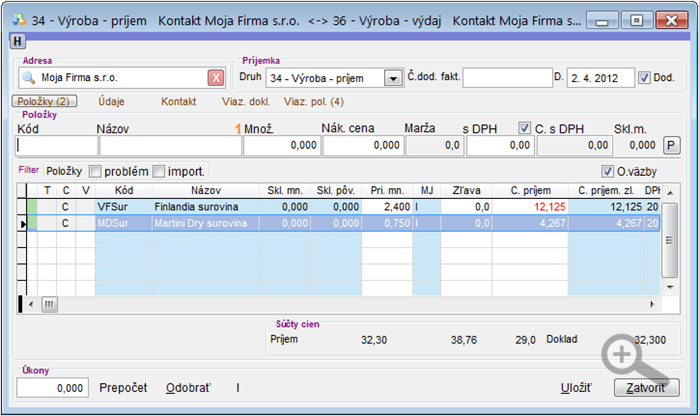Click the Druh combo box 34 - Výroba - príjem
The image size is (699, 416).
click(x=334, y=78)
